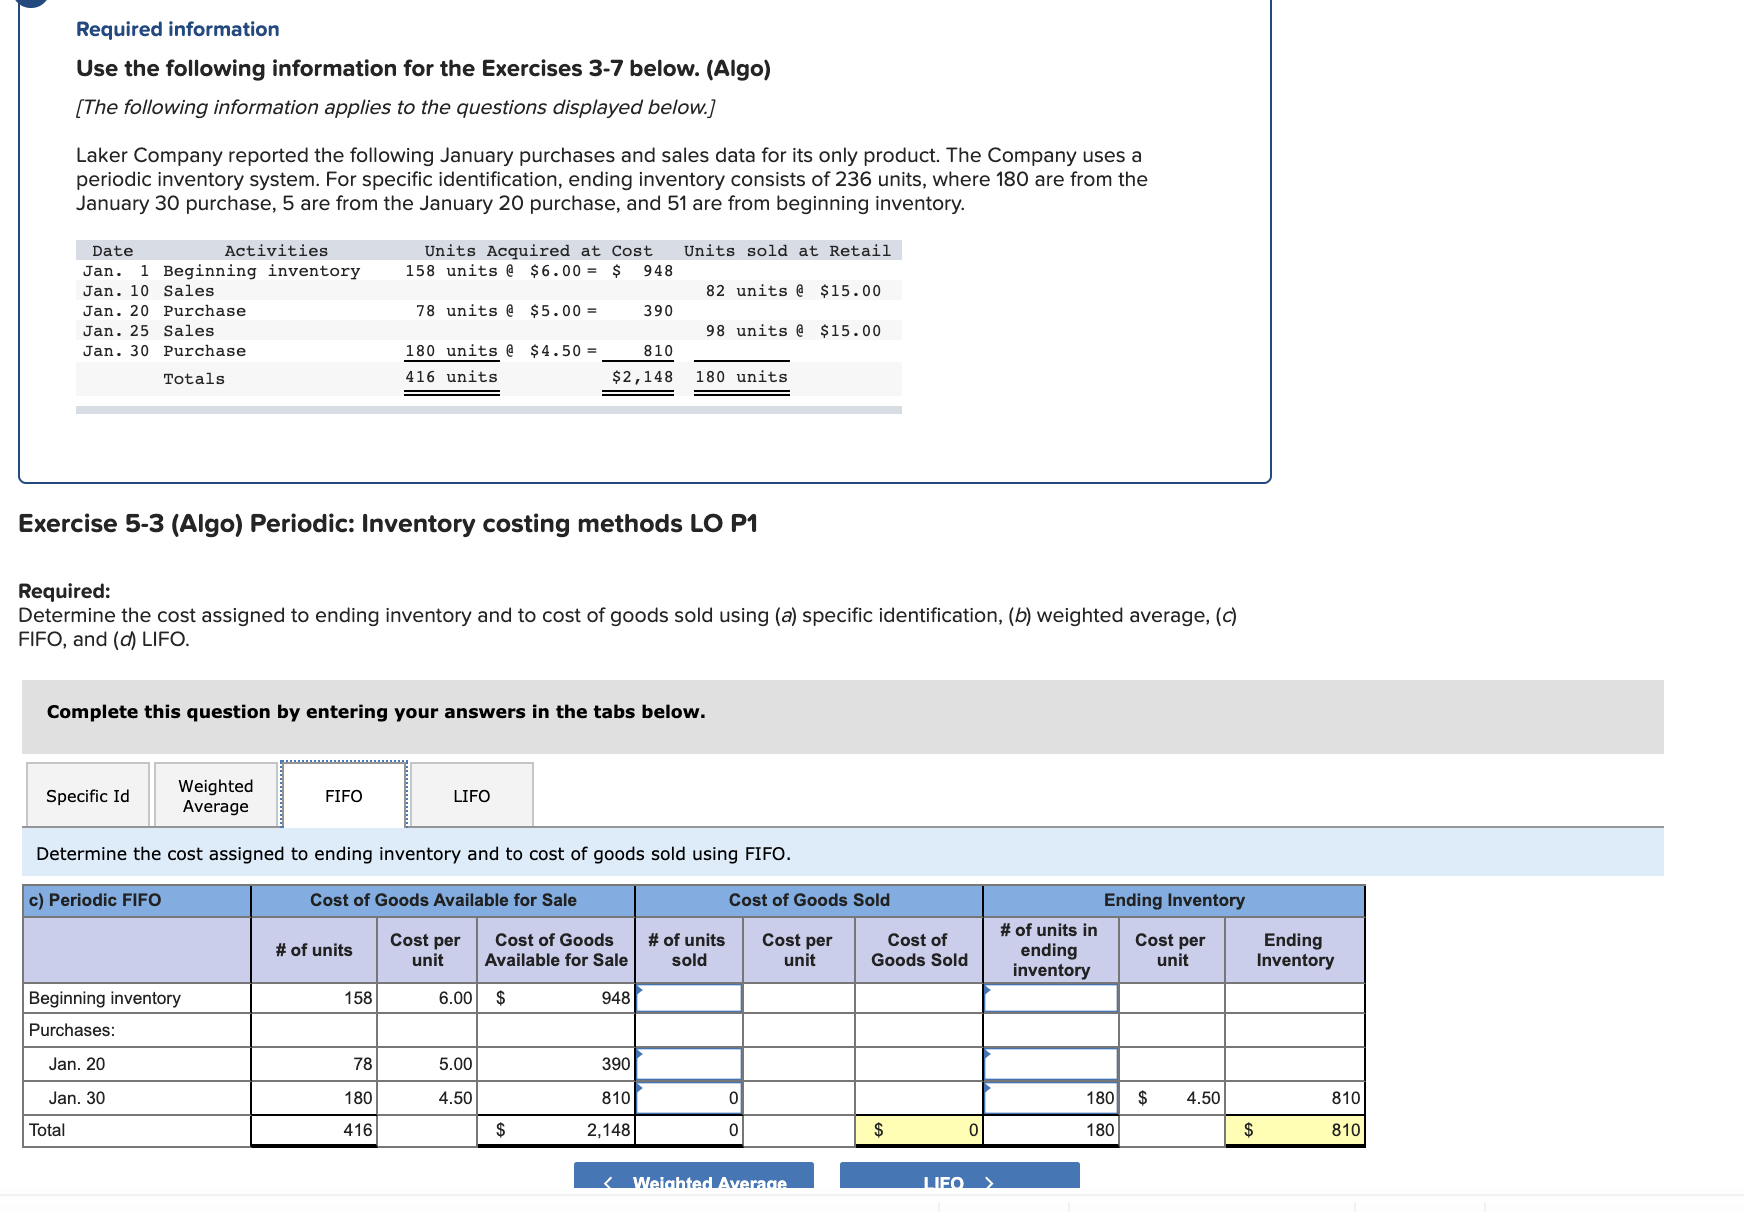Click units sold field for Jan. 20
1744x1212 pixels.
pos(689,1064)
